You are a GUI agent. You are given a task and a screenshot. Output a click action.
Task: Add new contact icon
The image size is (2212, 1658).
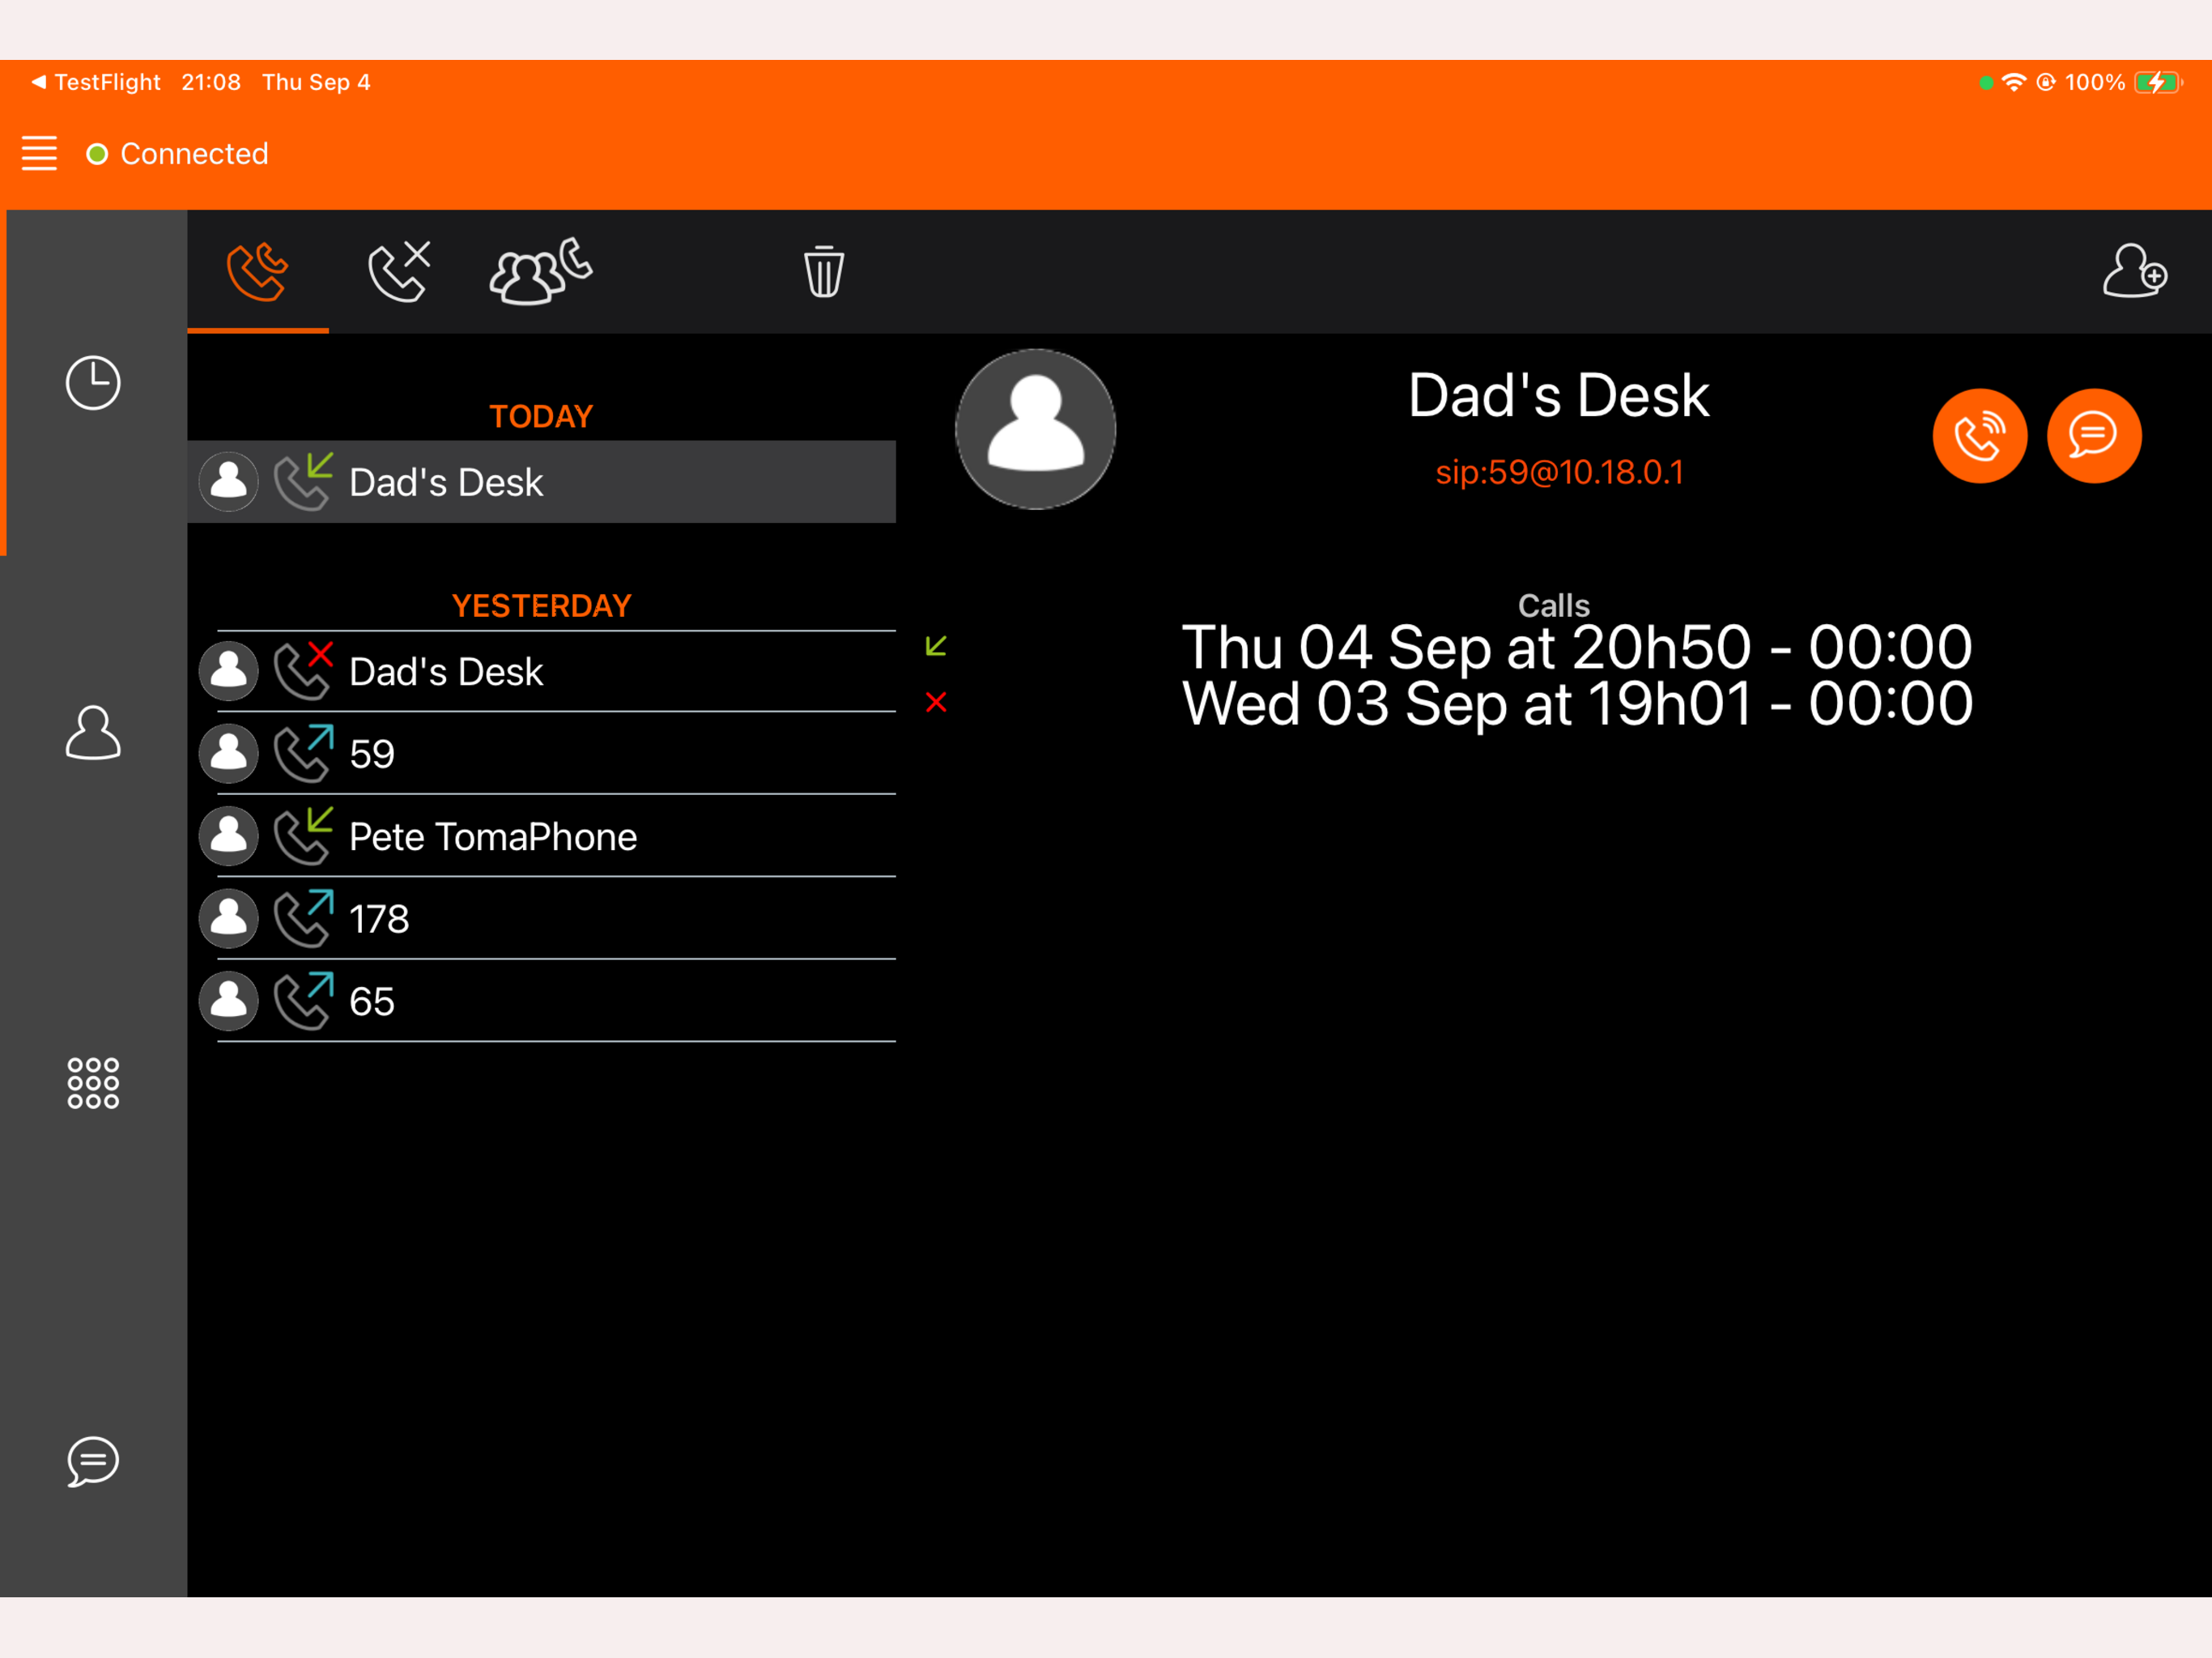point(2134,271)
